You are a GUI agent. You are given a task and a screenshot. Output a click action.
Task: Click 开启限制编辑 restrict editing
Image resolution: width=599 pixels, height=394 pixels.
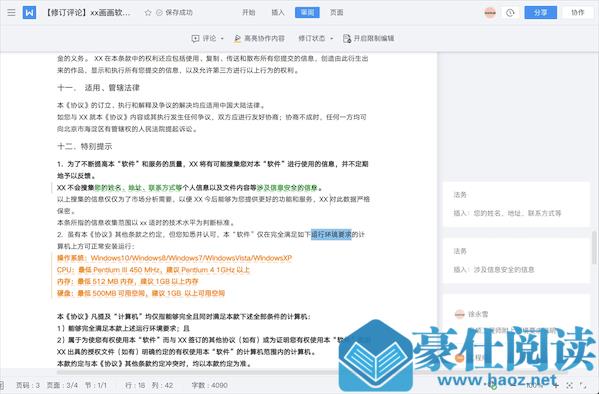click(x=369, y=38)
